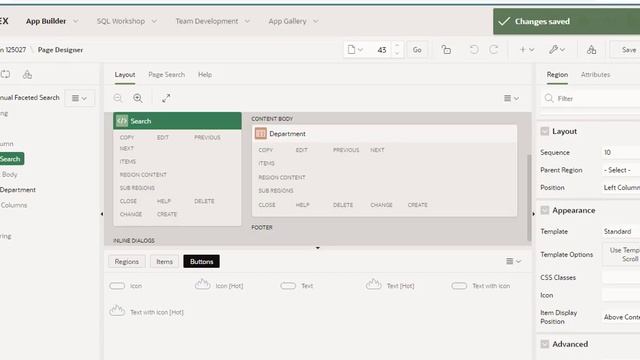Viewport: 640px width, 360px height.
Task: Click the page number field showing 43
Action: click(380, 50)
